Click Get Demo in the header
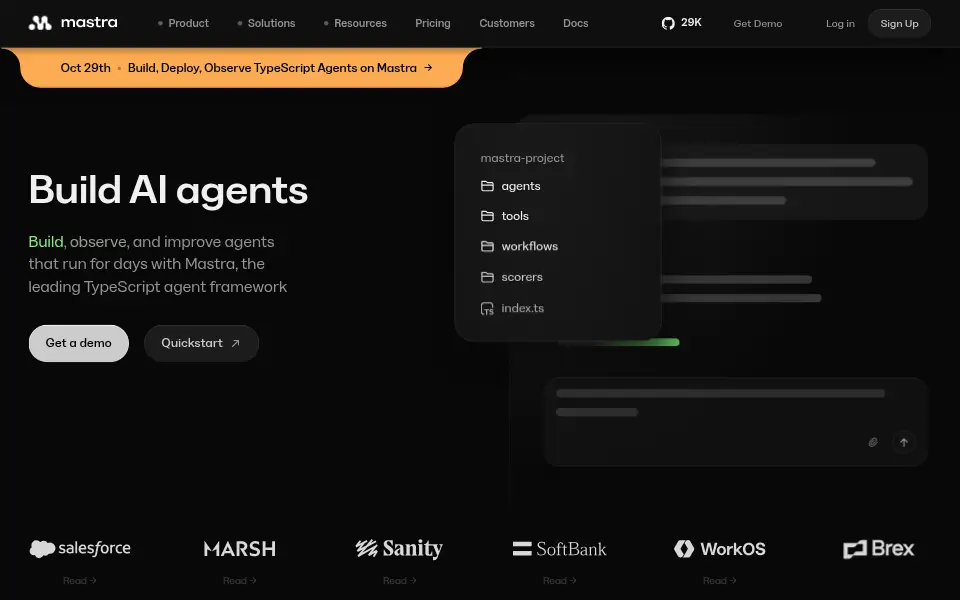This screenshot has width=960, height=600. click(758, 23)
